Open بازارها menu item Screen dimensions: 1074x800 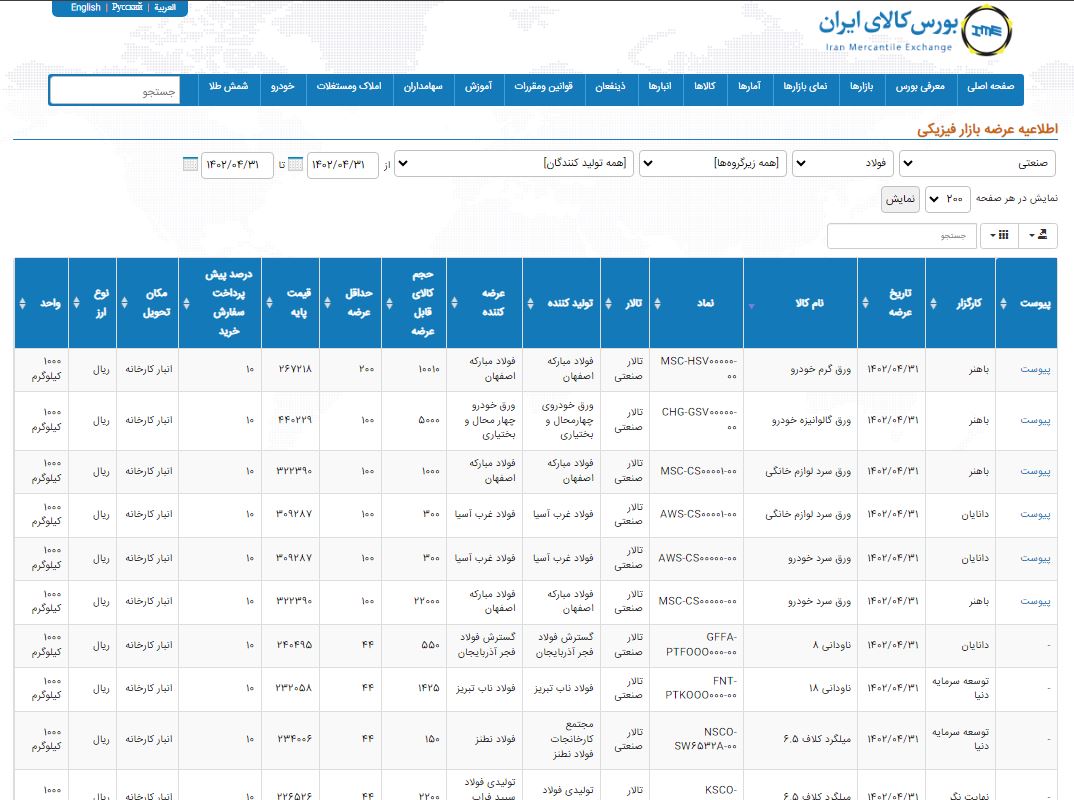point(862,86)
